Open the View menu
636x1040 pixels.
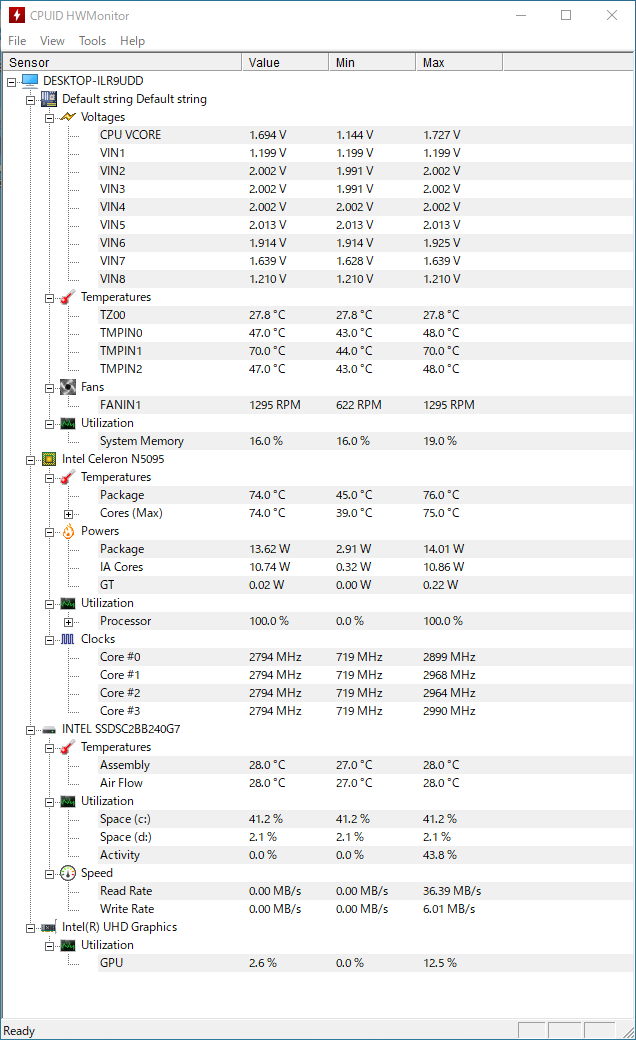(52, 41)
